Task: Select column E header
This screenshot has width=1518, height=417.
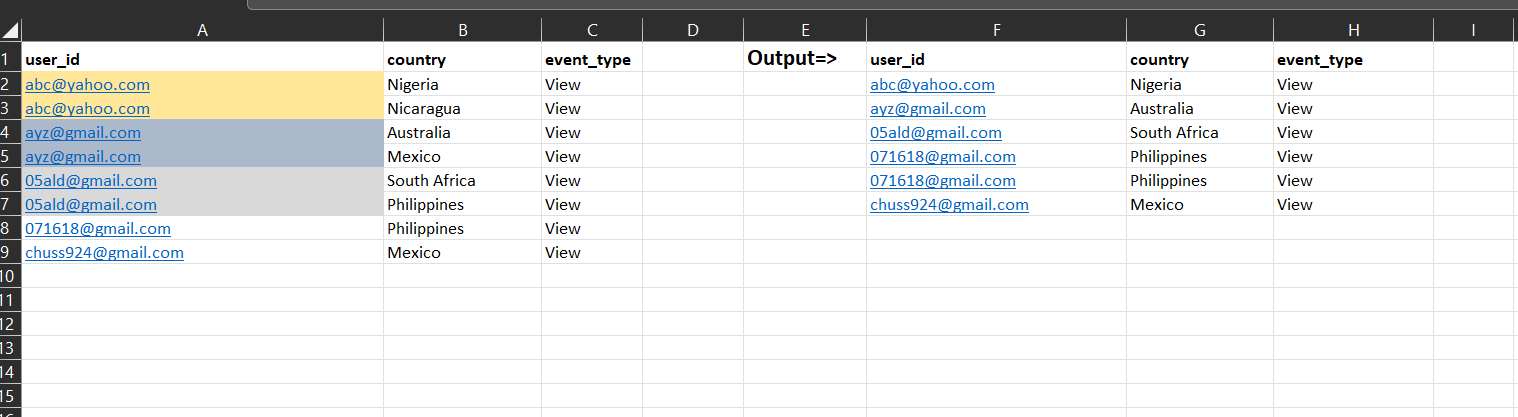Action: 805,30
